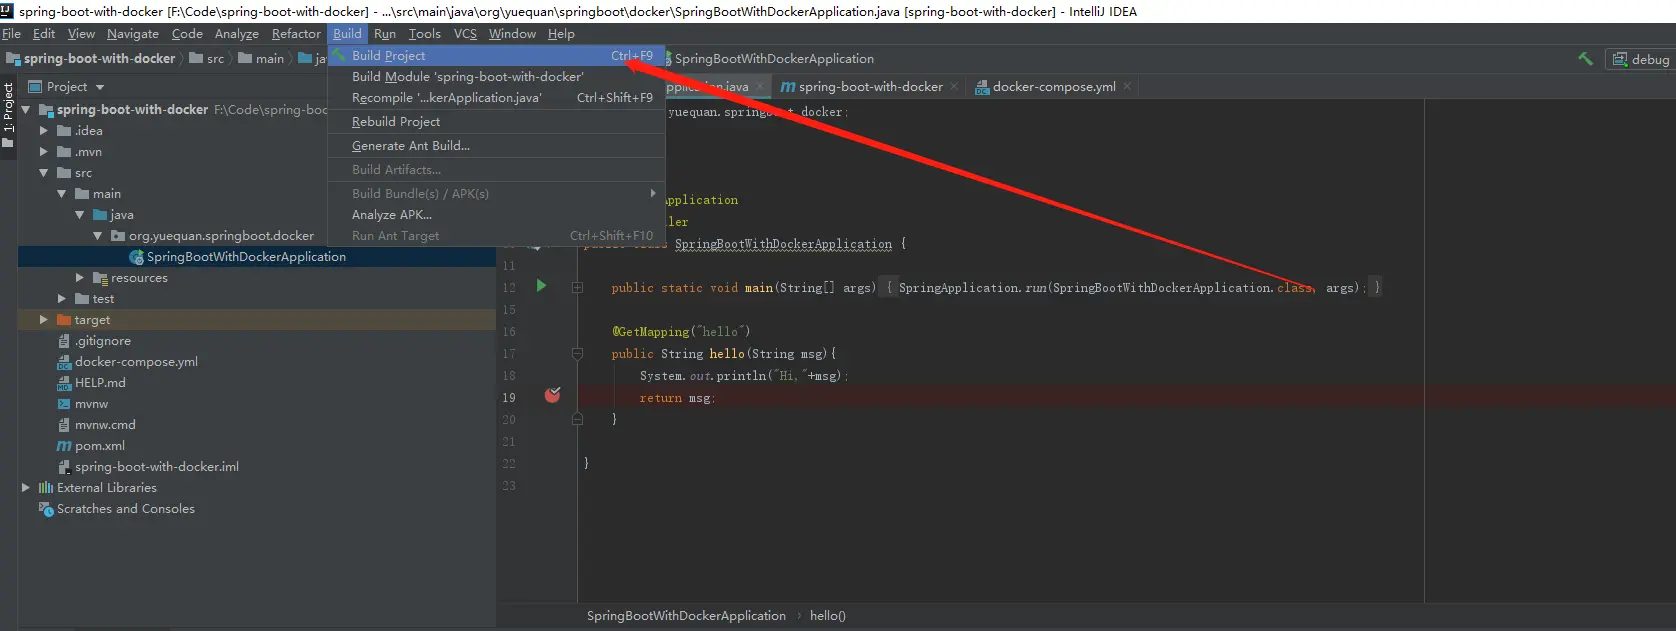Open the Edit menu
The height and width of the screenshot is (631, 1676).
(44, 33)
